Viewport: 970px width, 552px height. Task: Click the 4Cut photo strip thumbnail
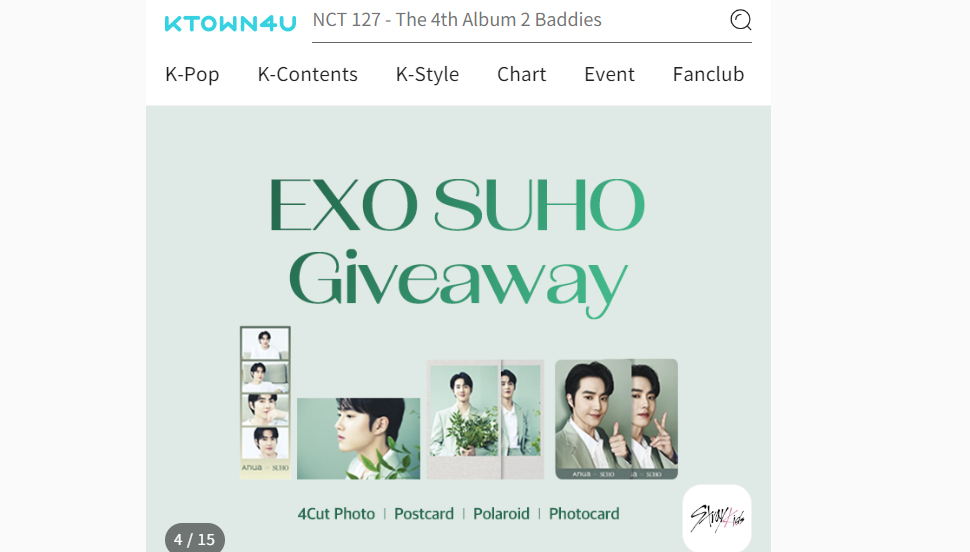(265, 403)
